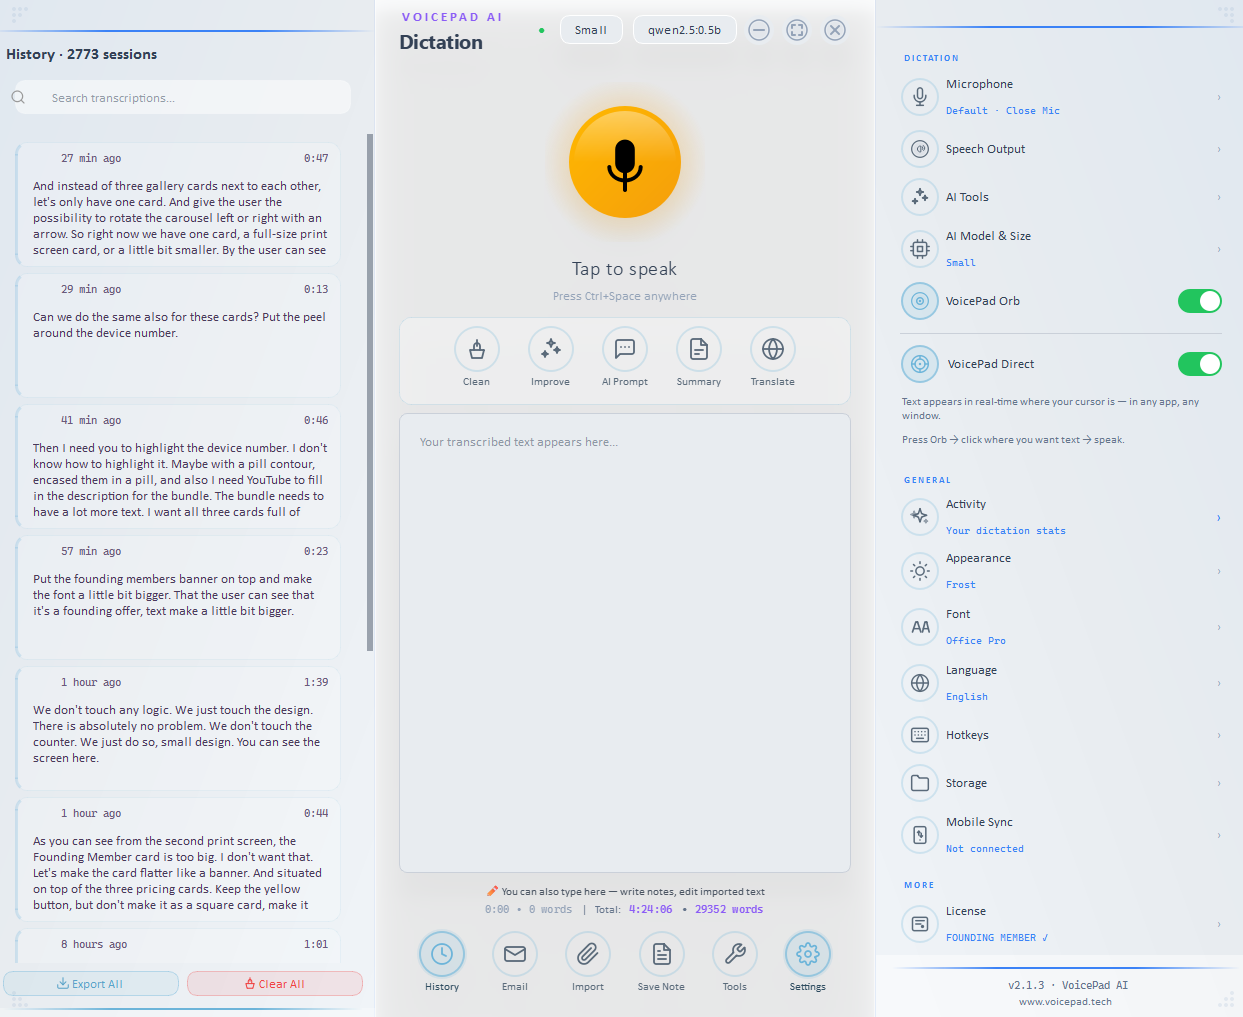
Task: Click the Email envelope icon
Action: [515, 954]
